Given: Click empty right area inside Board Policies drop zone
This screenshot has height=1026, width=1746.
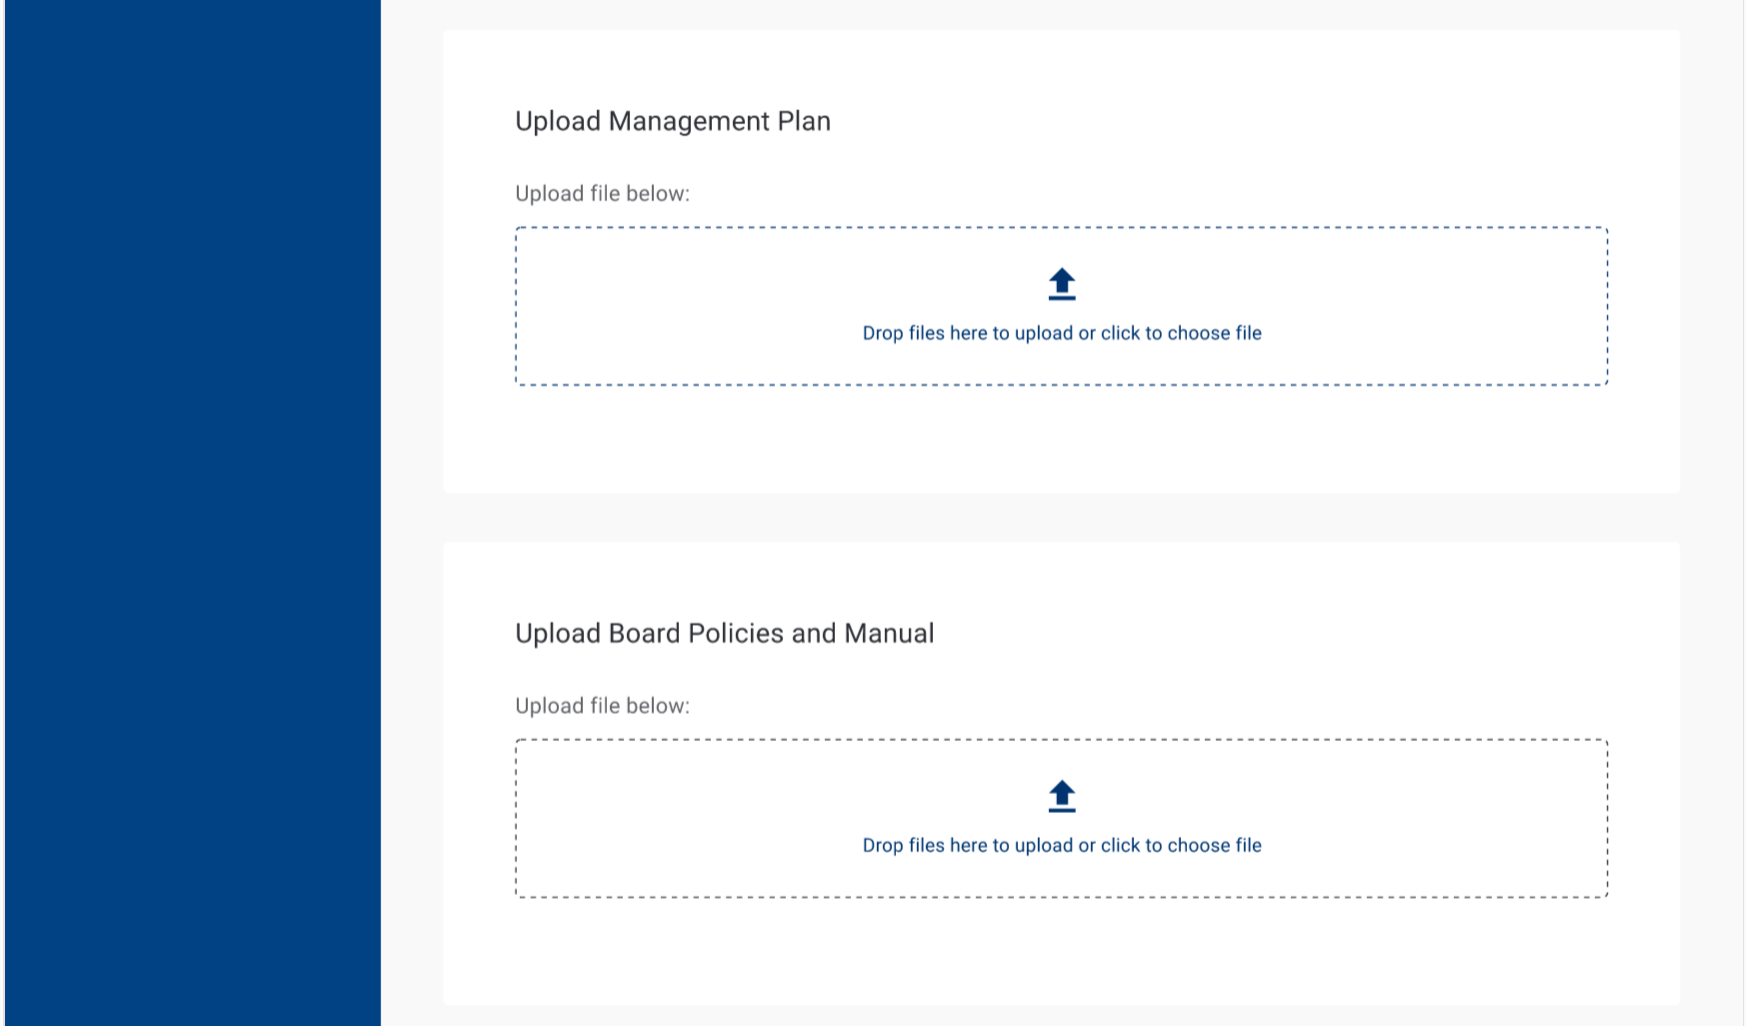Looking at the screenshot, I should click(1450, 818).
